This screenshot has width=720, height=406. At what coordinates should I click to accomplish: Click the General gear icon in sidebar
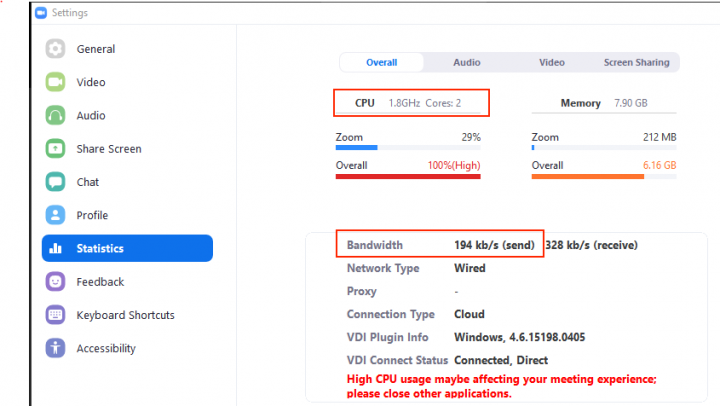pyautogui.click(x=56, y=49)
